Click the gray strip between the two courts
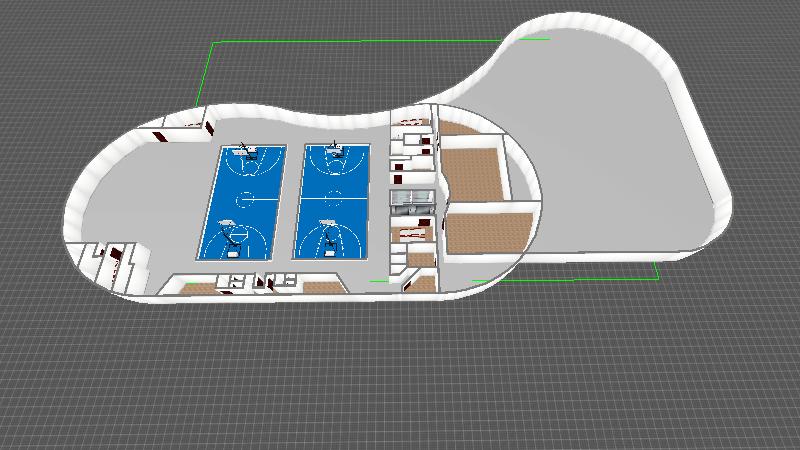Viewport: 800px width, 450px height. (x=289, y=200)
